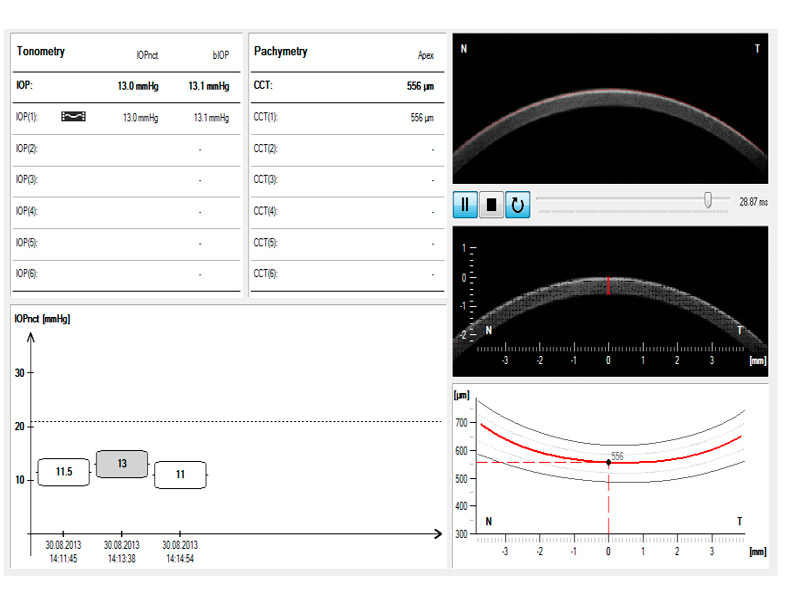Click the playback time slider handle
The height and width of the screenshot is (600, 790).
708,201
